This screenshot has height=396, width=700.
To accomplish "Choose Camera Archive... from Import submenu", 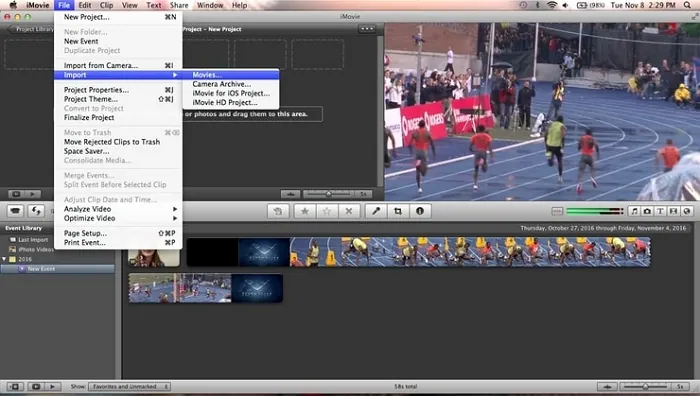I will [231, 84].
